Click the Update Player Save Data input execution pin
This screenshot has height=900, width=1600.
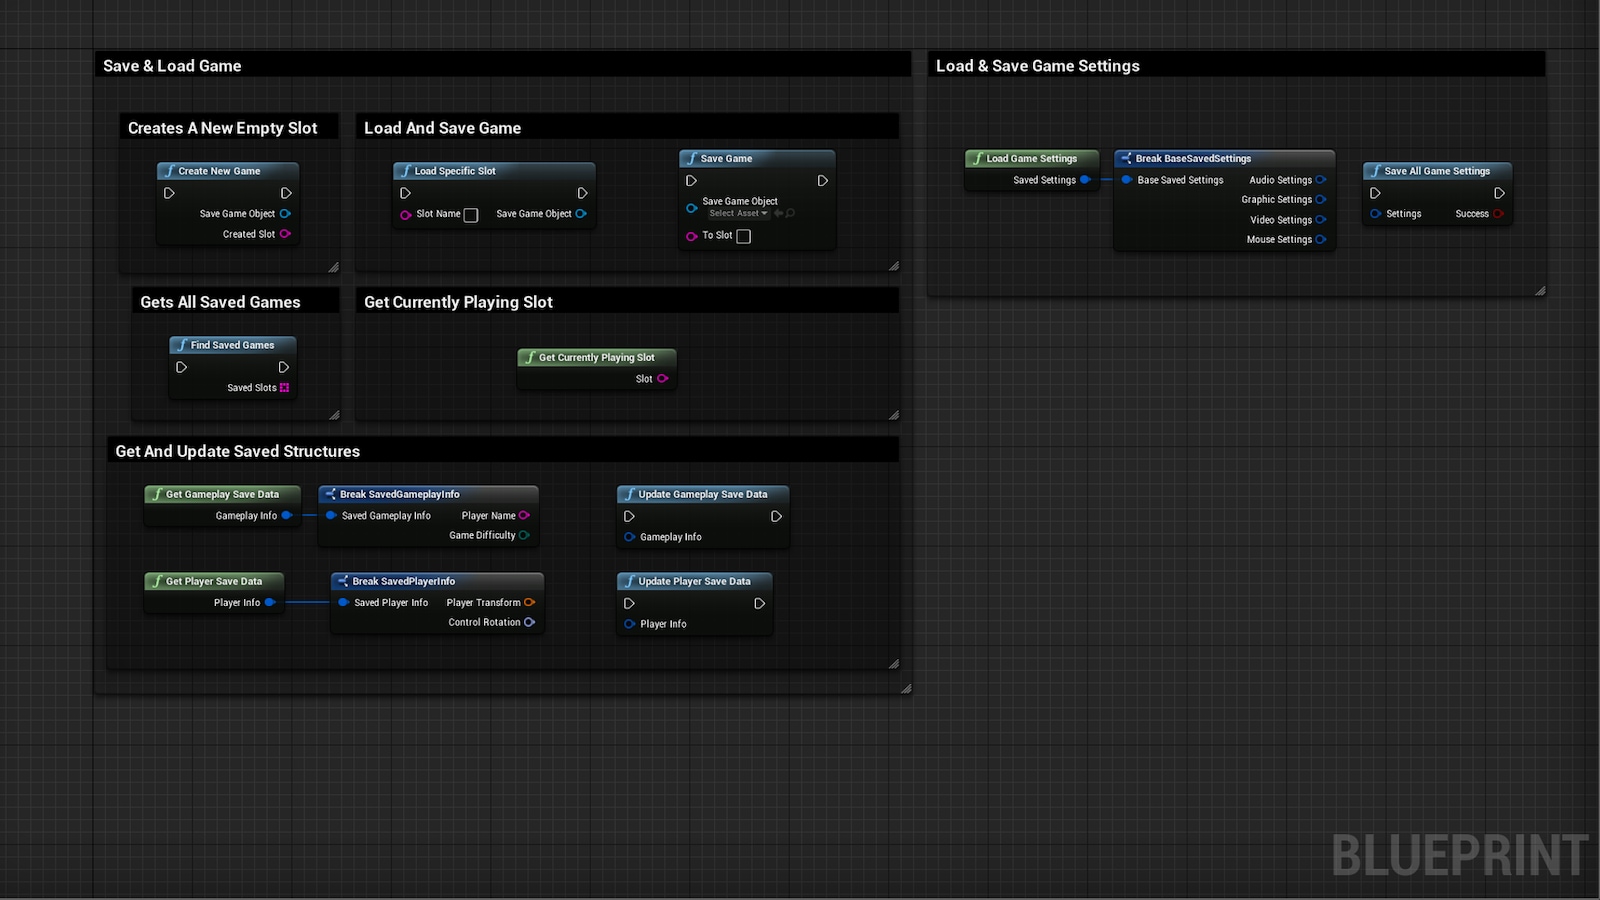point(629,603)
